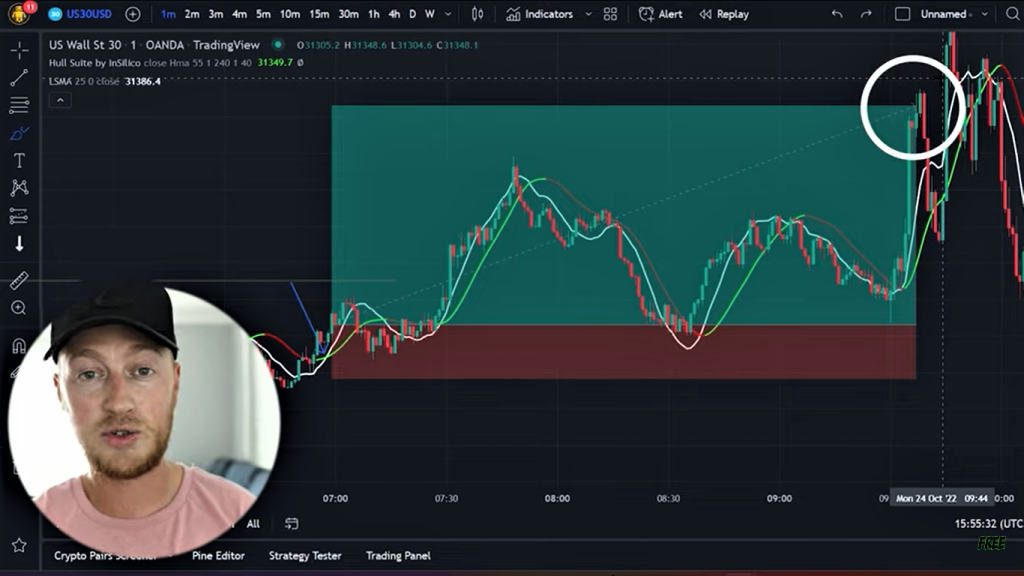
Task: Expand the Indicators favorites dropdown arrow
Action: [587, 14]
